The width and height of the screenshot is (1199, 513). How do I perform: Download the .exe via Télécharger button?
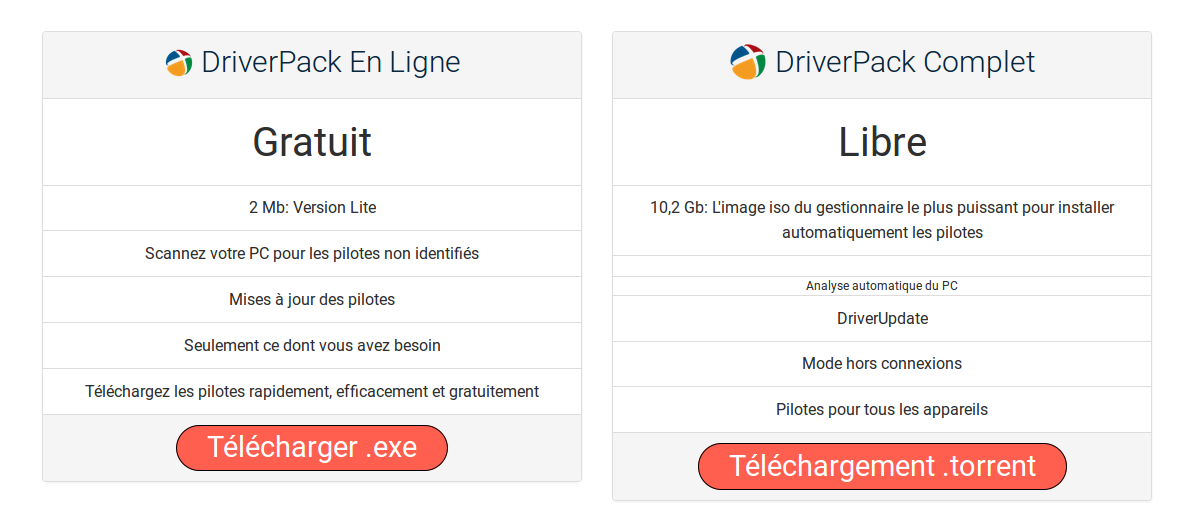pyautogui.click(x=312, y=447)
